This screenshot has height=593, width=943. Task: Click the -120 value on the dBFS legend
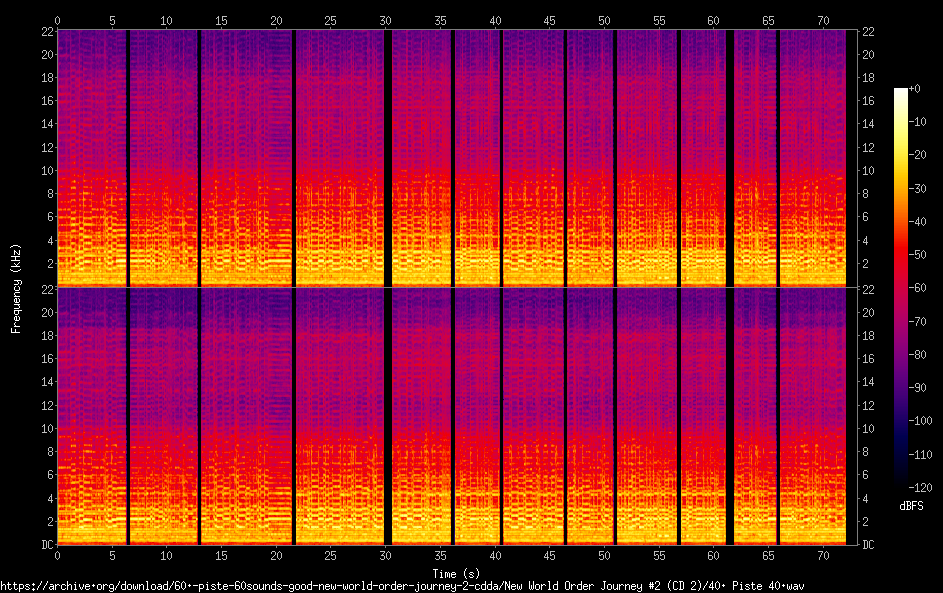[x=921, y=487]
